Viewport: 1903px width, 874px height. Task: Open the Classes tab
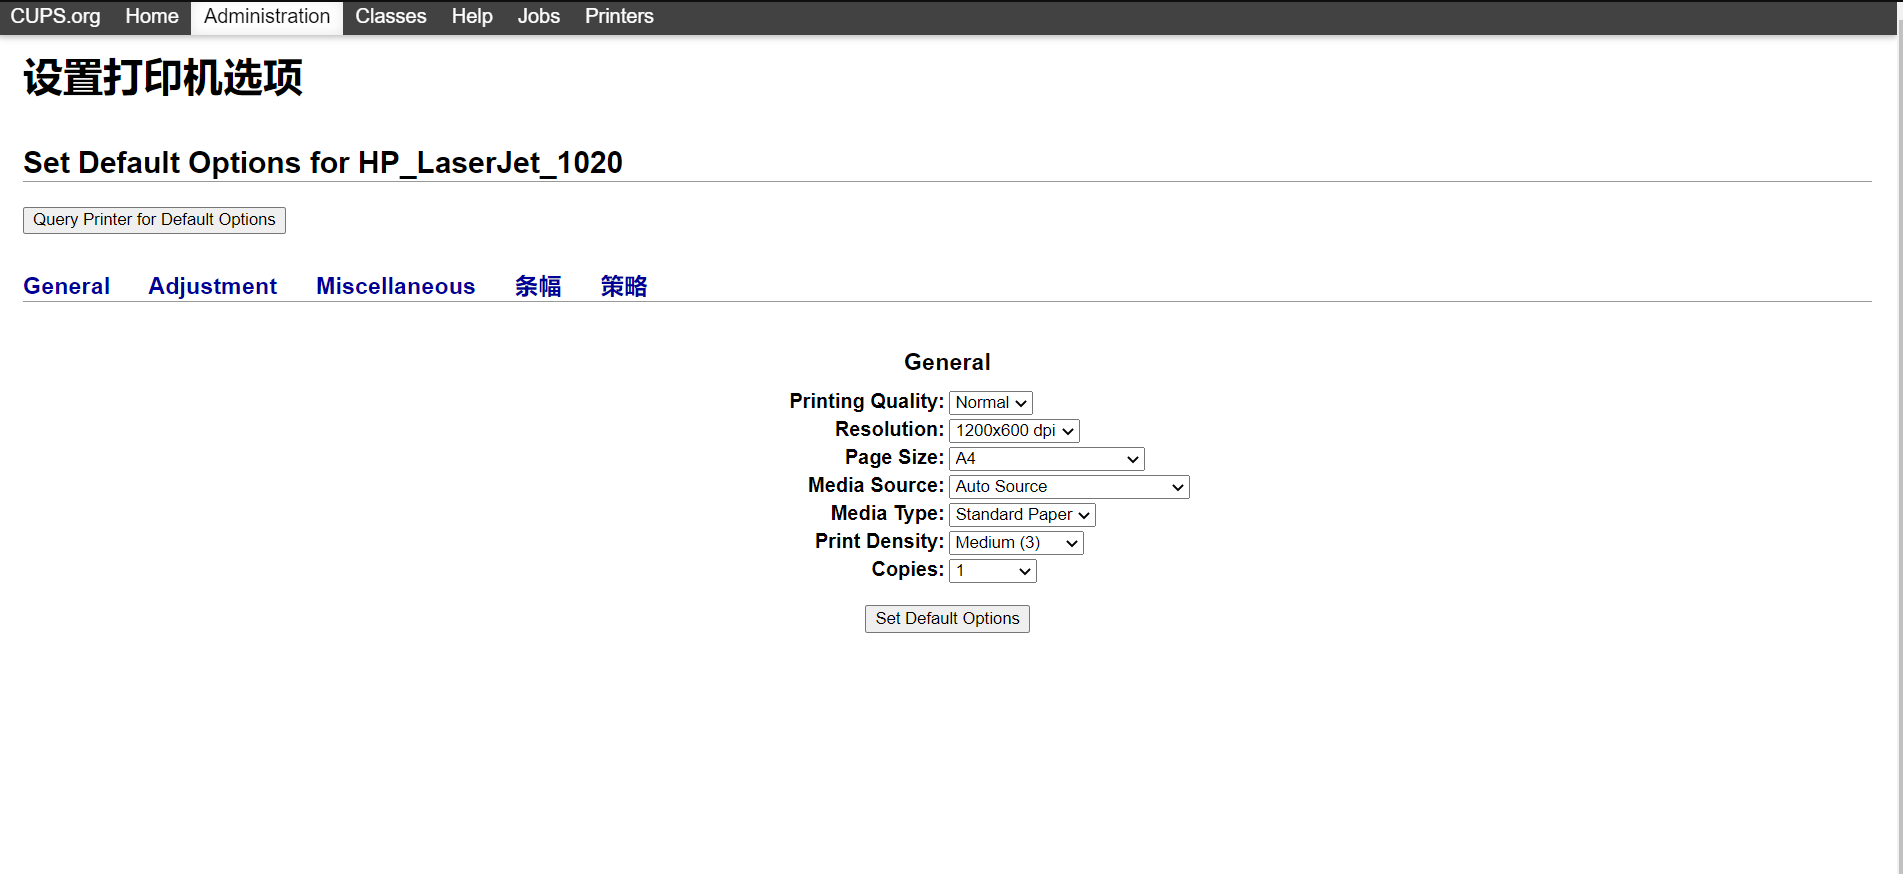click(391, 16)
